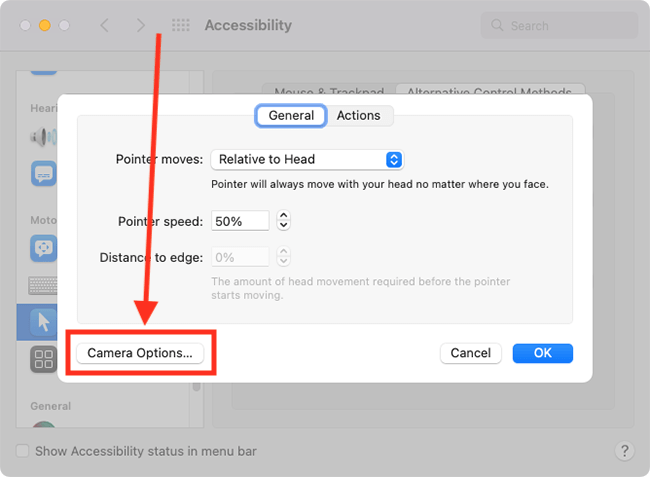Select the Voice Control icon in sidebar
Screen dimensions: 650x477
coord(44,248)
